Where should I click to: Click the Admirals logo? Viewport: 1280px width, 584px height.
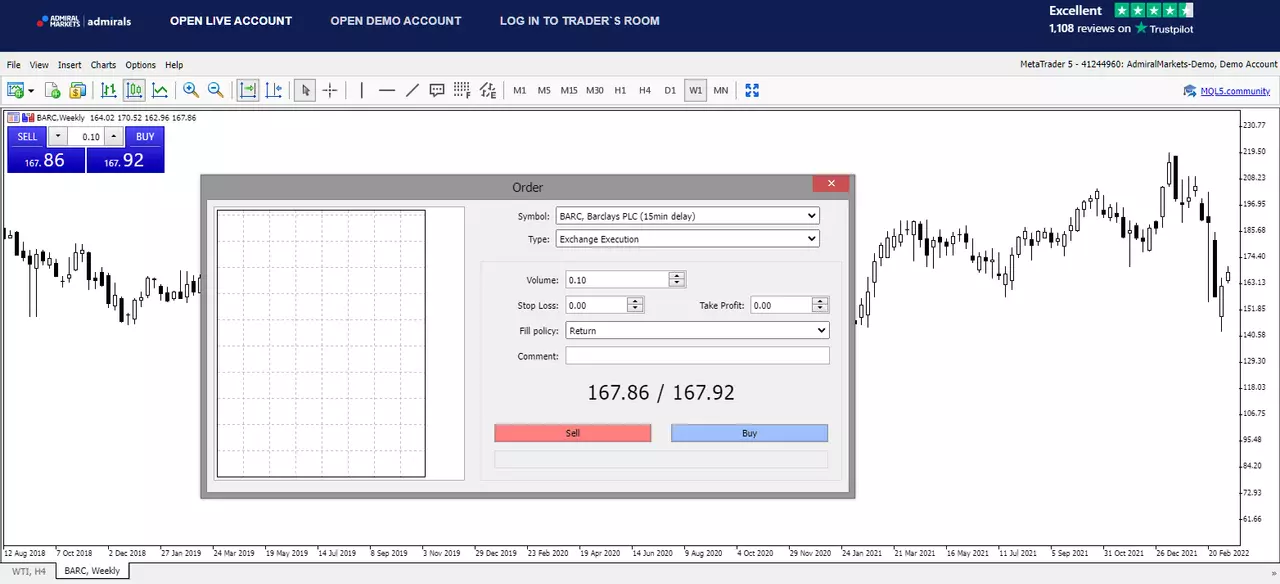click(x=84, y=21)
